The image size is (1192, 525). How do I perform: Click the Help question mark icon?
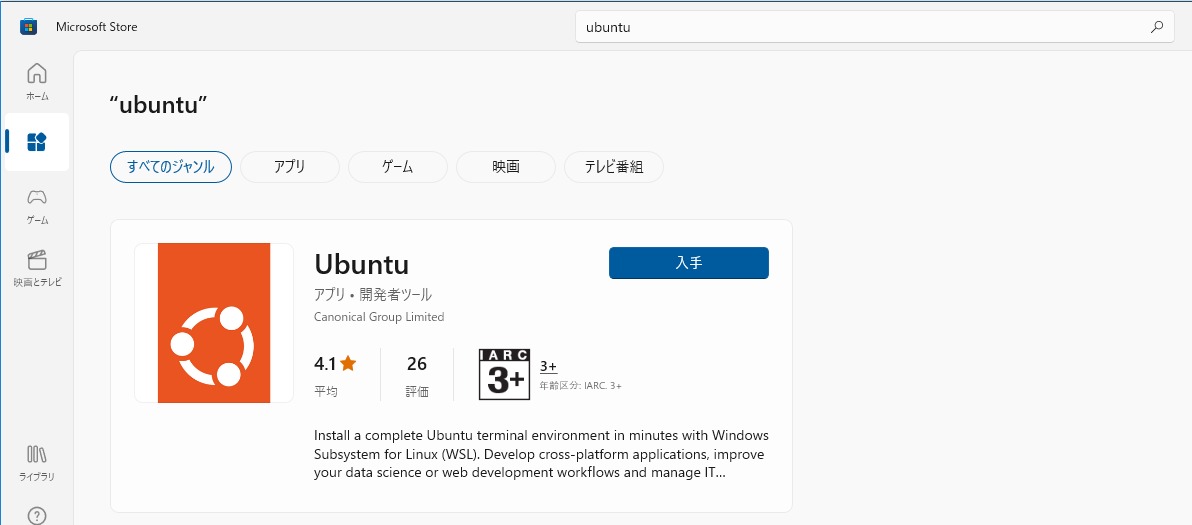coord(36,516)
